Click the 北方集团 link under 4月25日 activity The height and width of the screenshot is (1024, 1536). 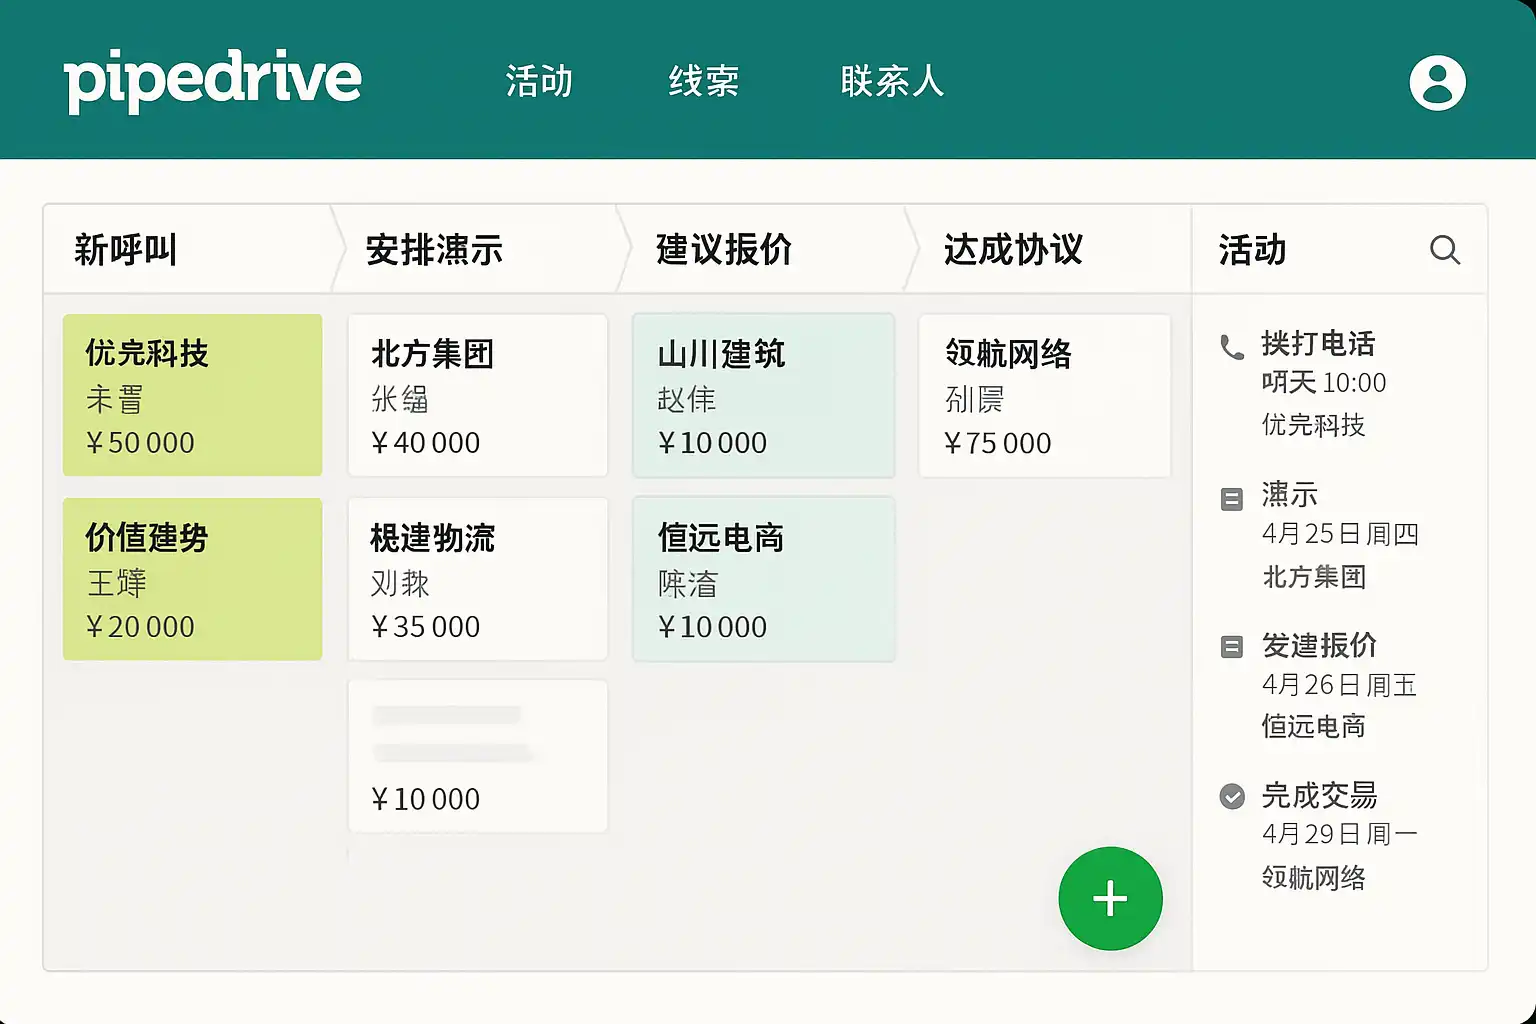pos(1314,577)
